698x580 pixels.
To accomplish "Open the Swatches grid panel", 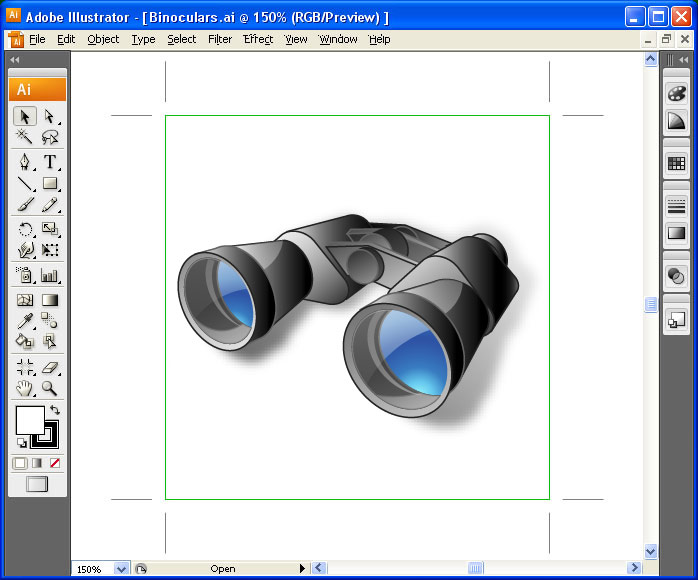I will tap(676, 163).
